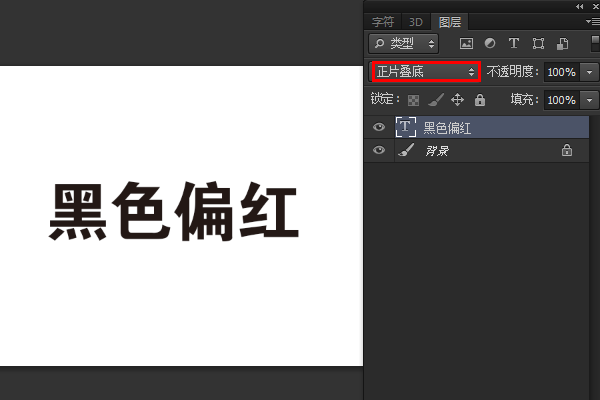Close the panel group
This screenshot has width=600, height=400.
click(x=595, y=6)
